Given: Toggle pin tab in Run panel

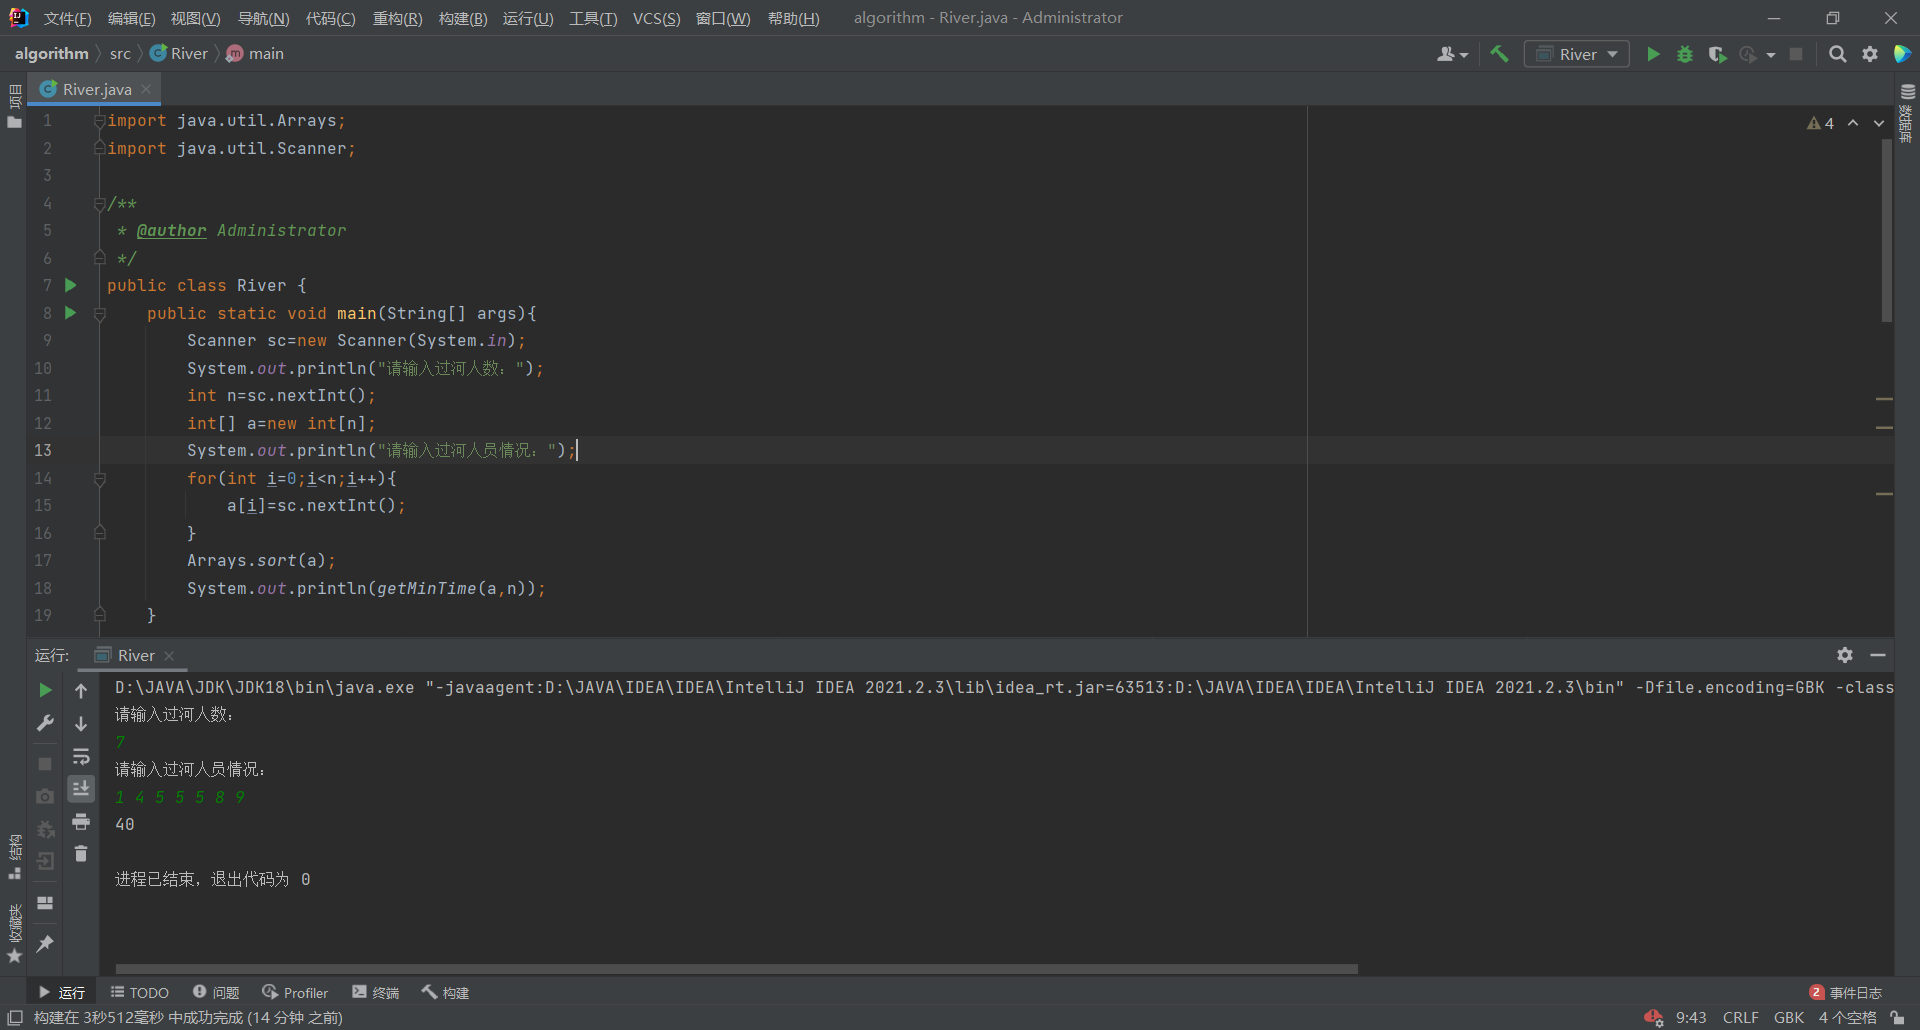Looking at the screenshot, I should [45, 943].
